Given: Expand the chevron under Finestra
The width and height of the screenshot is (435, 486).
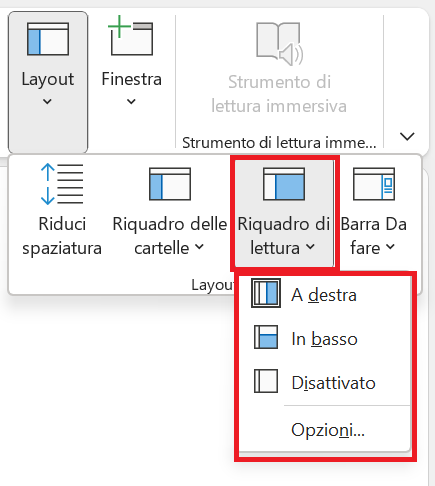Looking at the screenshot, I should coord(131,101).
